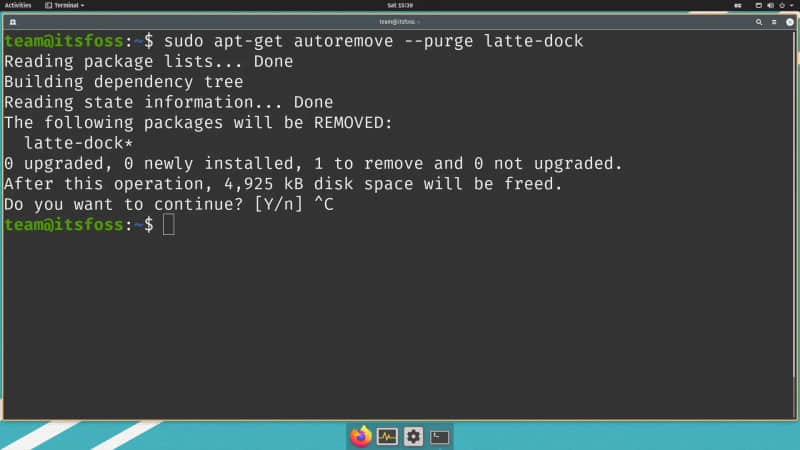Expand the team@itsfoss title dropdown
This screenshot has width=800, height=450.
[x=399, y=22]
